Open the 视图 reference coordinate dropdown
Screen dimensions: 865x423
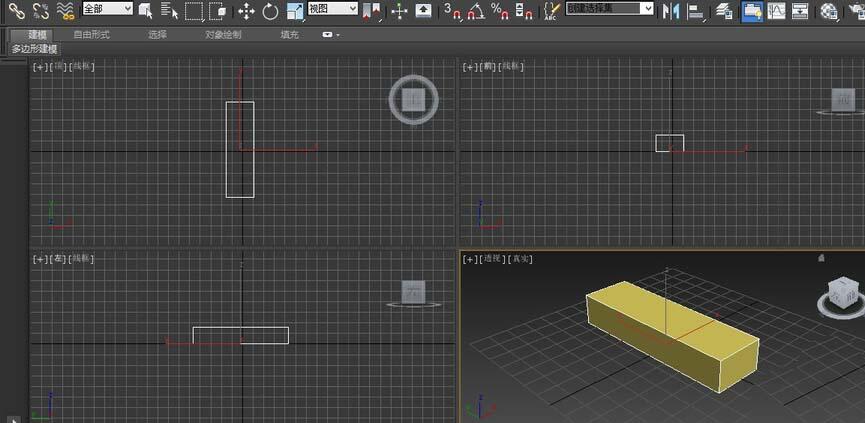pos(333,8)
